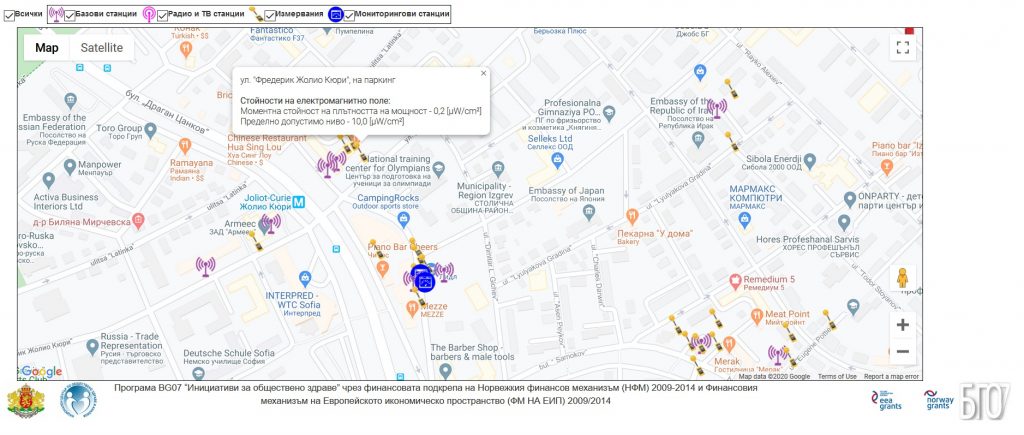
Task: Click the Hores Profeshanal Sarvis pin
Action: click(844, 223)
